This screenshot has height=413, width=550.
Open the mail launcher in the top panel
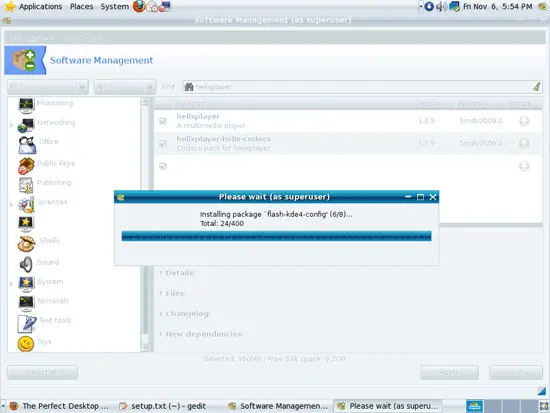pos(152,6)
